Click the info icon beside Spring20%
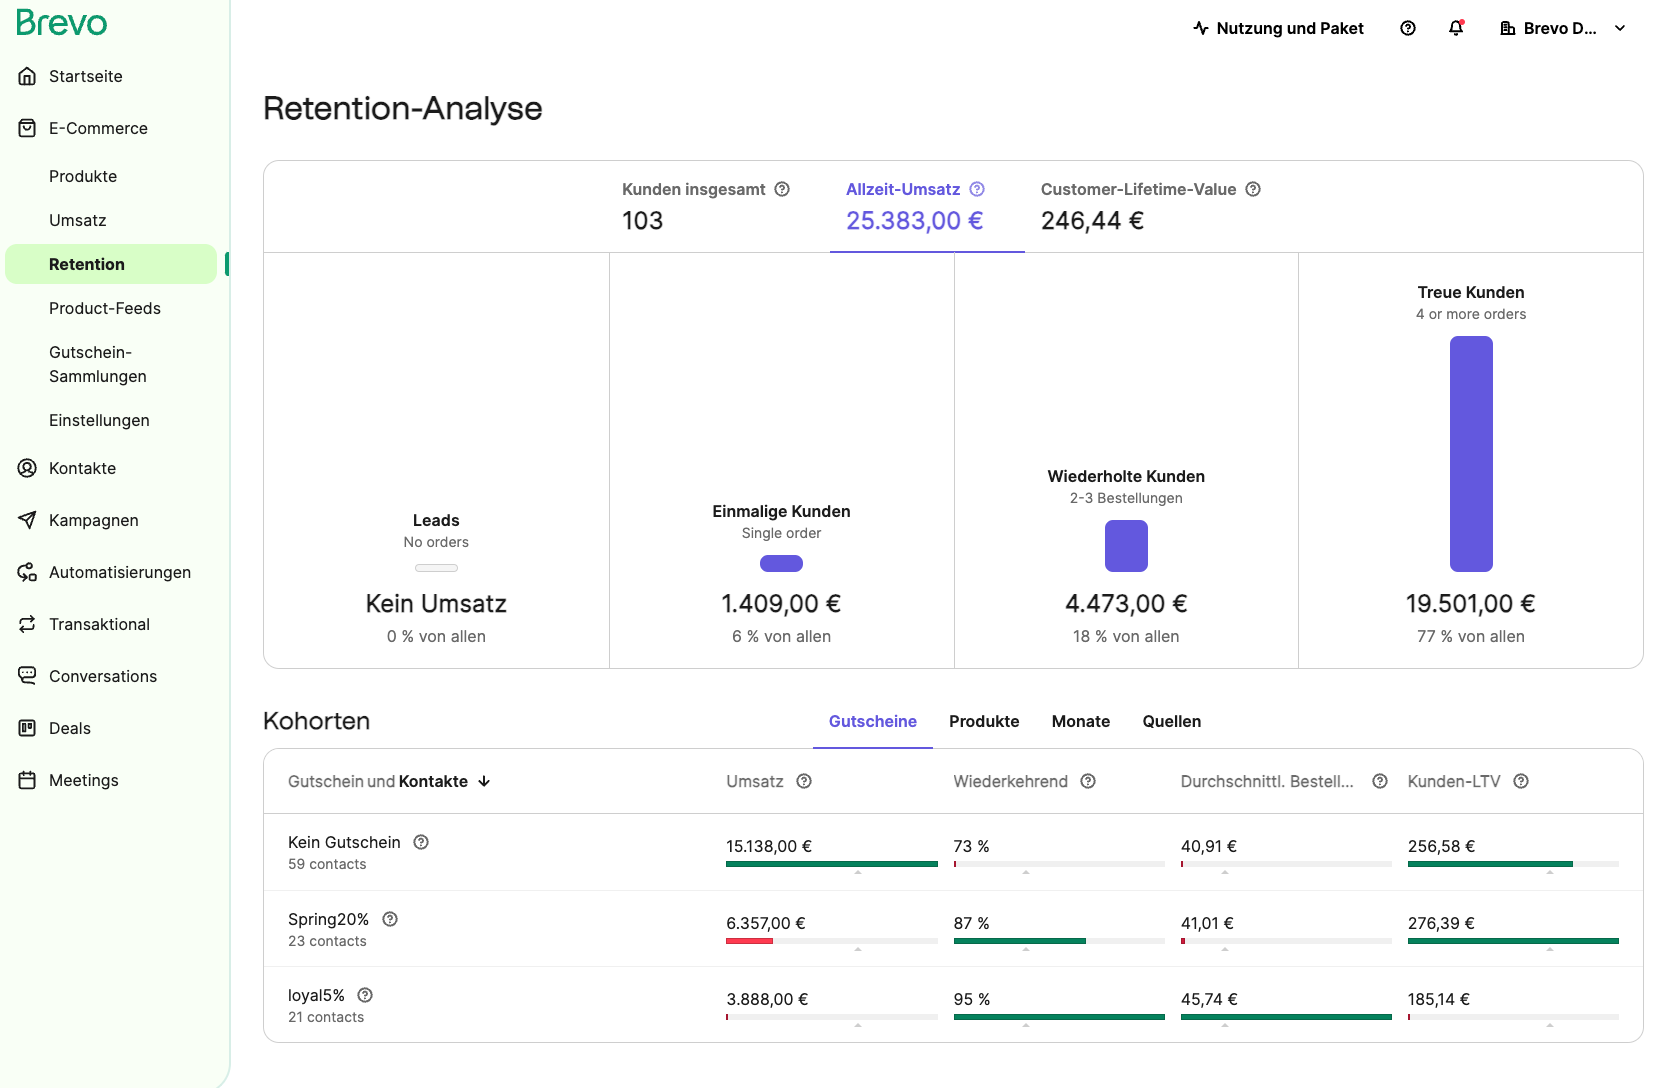Image resolution: width=1670 pixels, height=1088 pixels. click(x=390, y=919)
